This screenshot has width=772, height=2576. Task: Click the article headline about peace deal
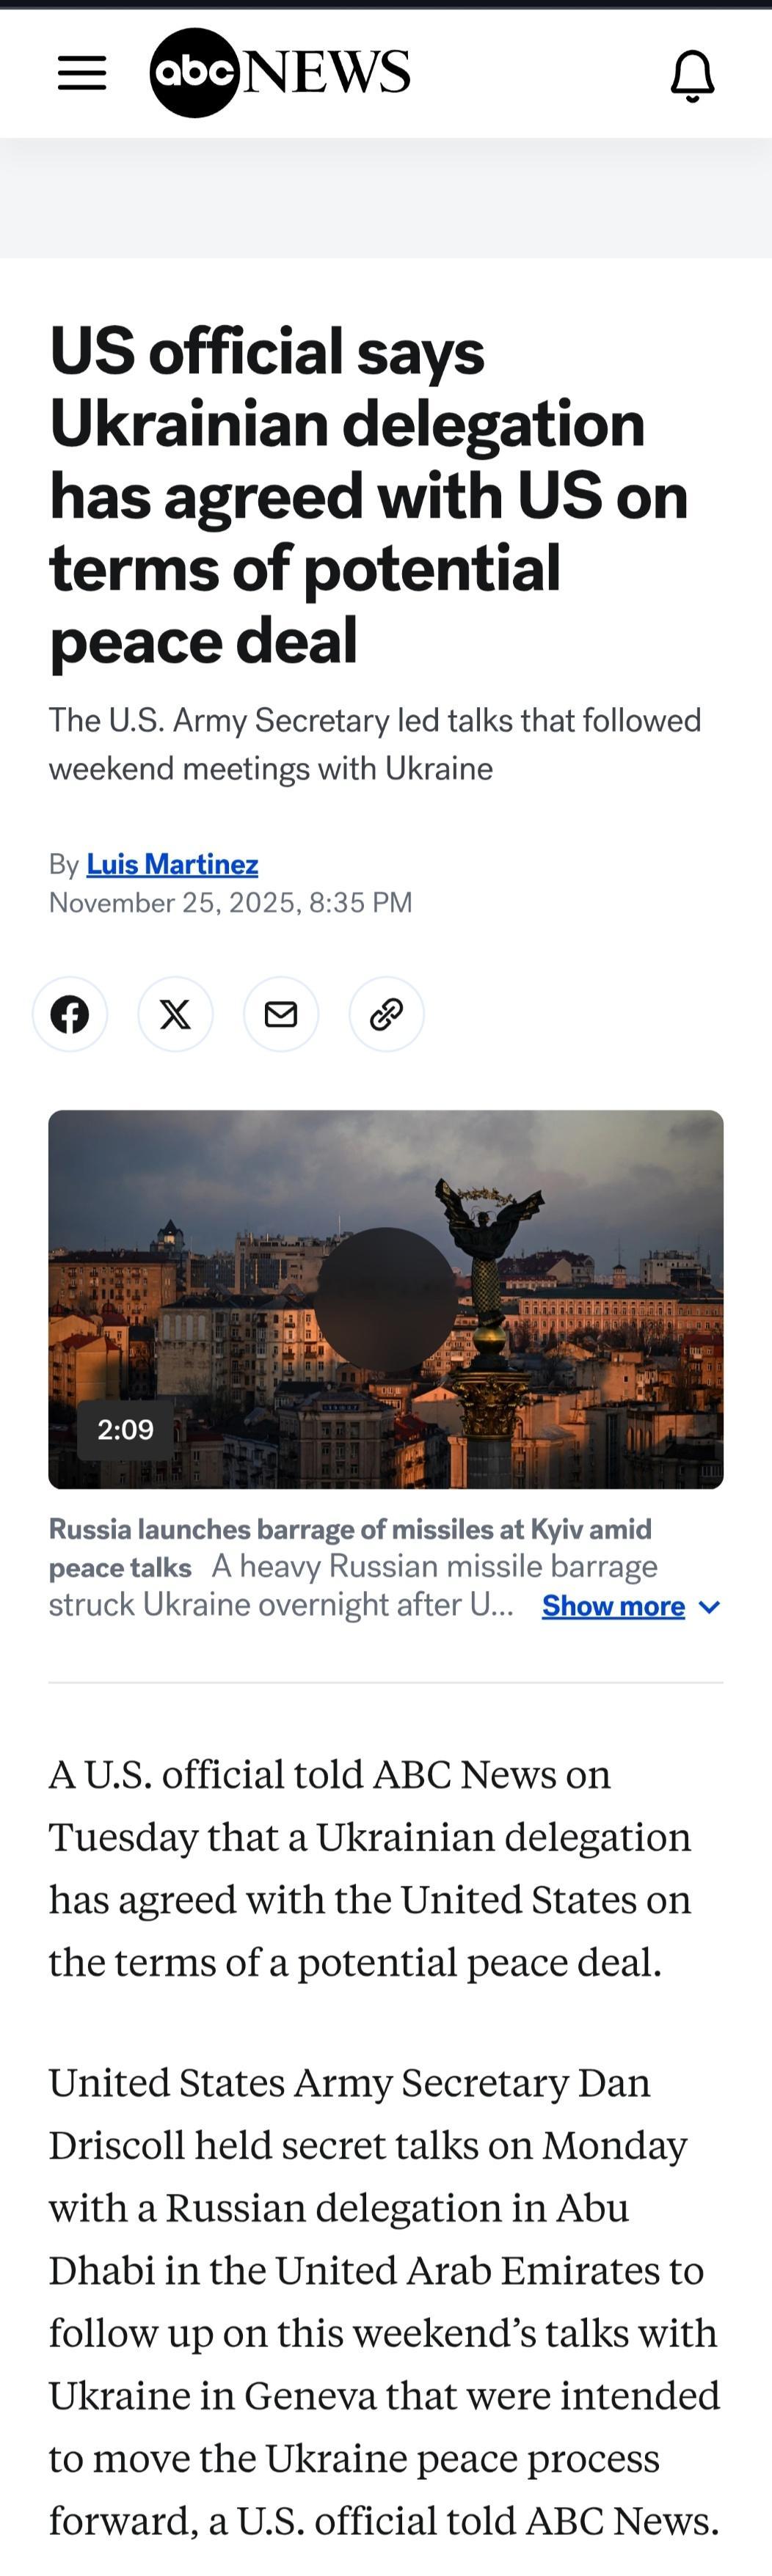tap(369, 495)
